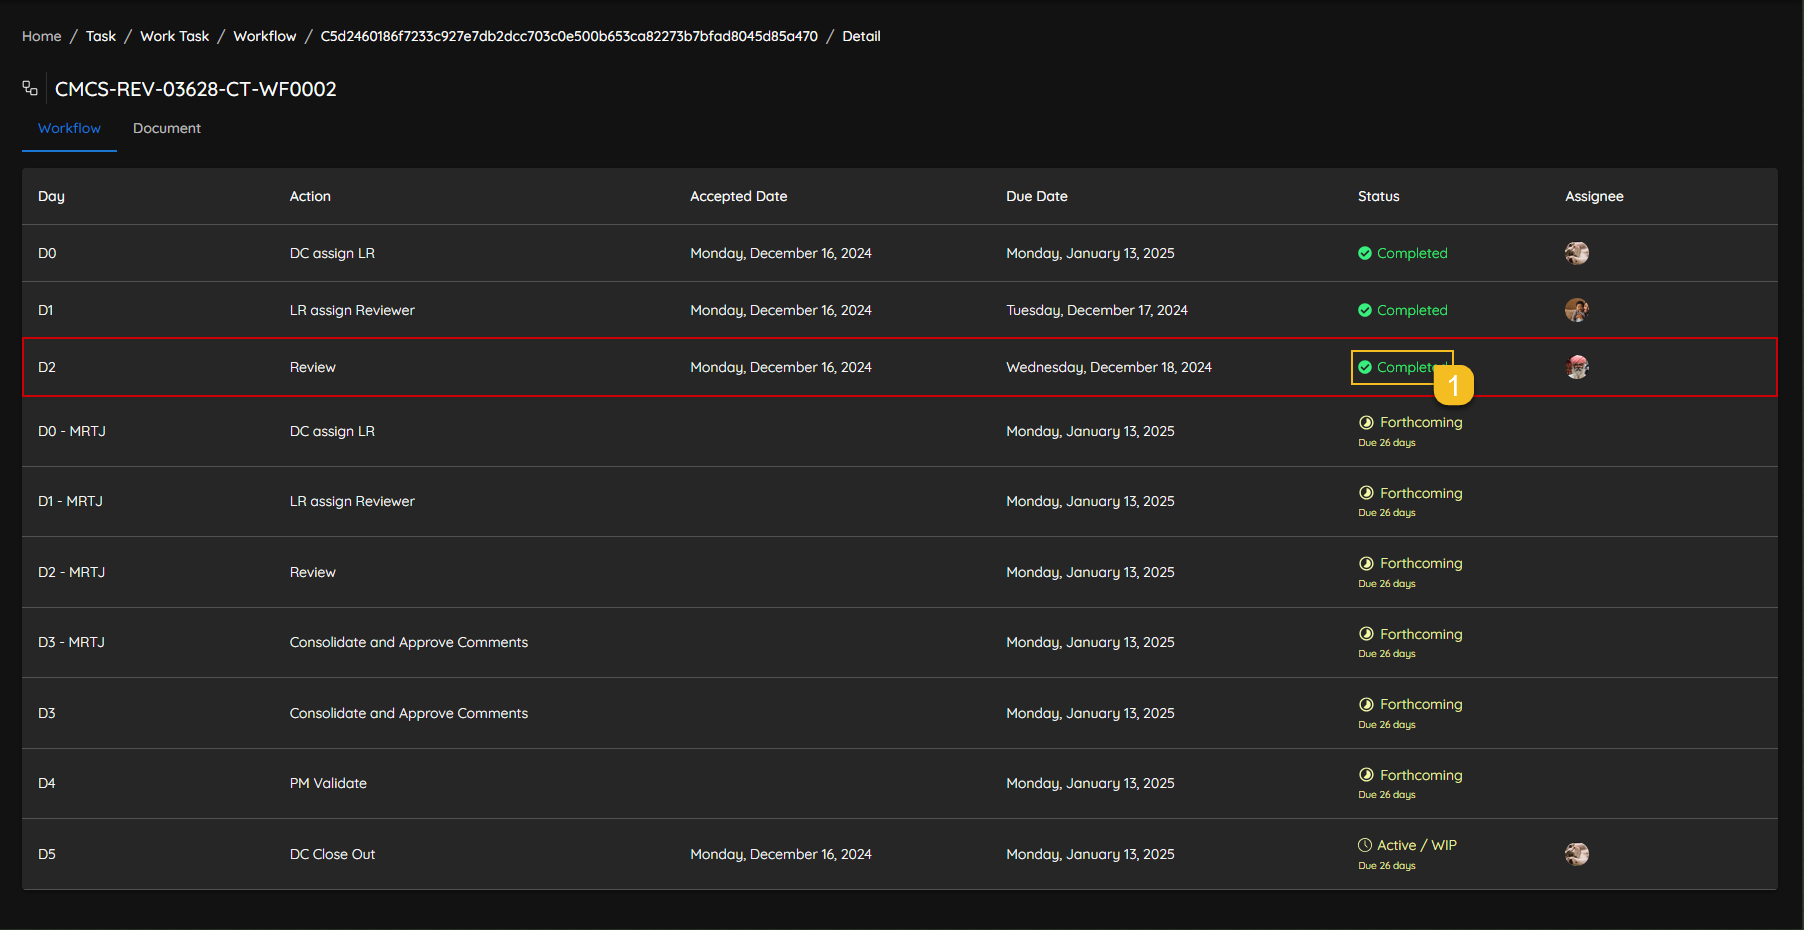Screen dimensions: 1804x930
Task: Go to Home in the breadcrumb
Action: click(x=41, y=36)
